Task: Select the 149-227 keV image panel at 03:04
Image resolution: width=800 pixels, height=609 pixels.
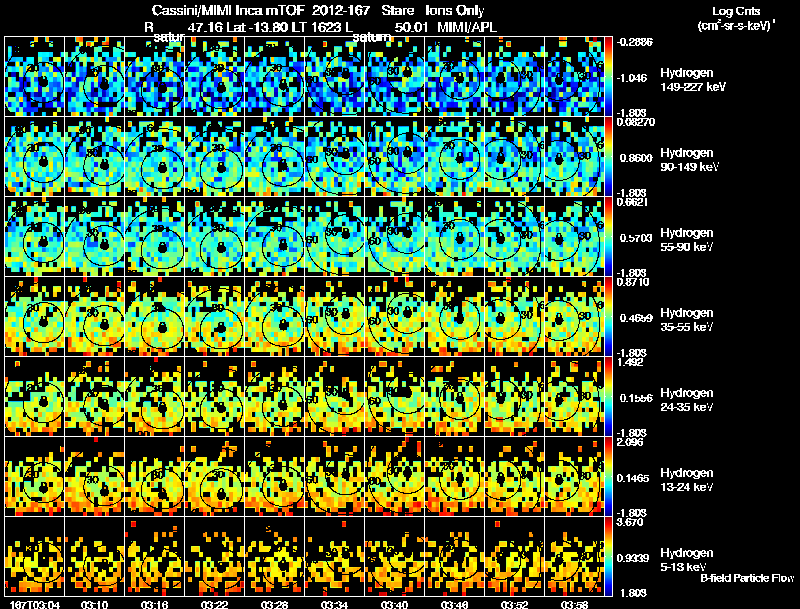Action: pos(35,77)
